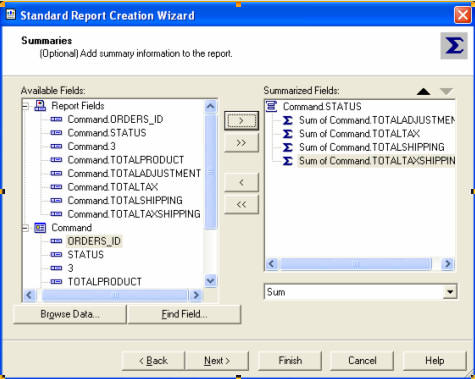Click the Sigma summaries icon in header

click(x=454, y=46)
